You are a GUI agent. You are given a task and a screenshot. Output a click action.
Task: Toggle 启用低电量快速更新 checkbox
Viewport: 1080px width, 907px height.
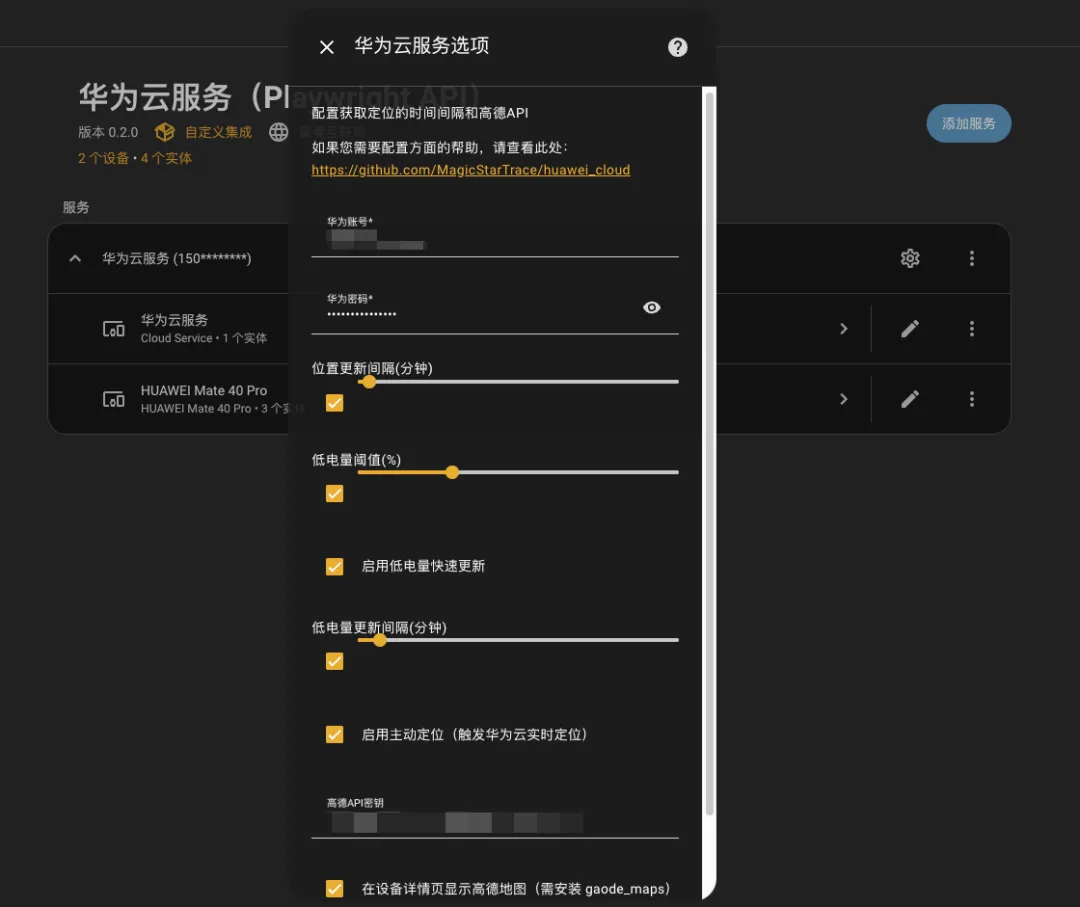(x=335, y=566)
